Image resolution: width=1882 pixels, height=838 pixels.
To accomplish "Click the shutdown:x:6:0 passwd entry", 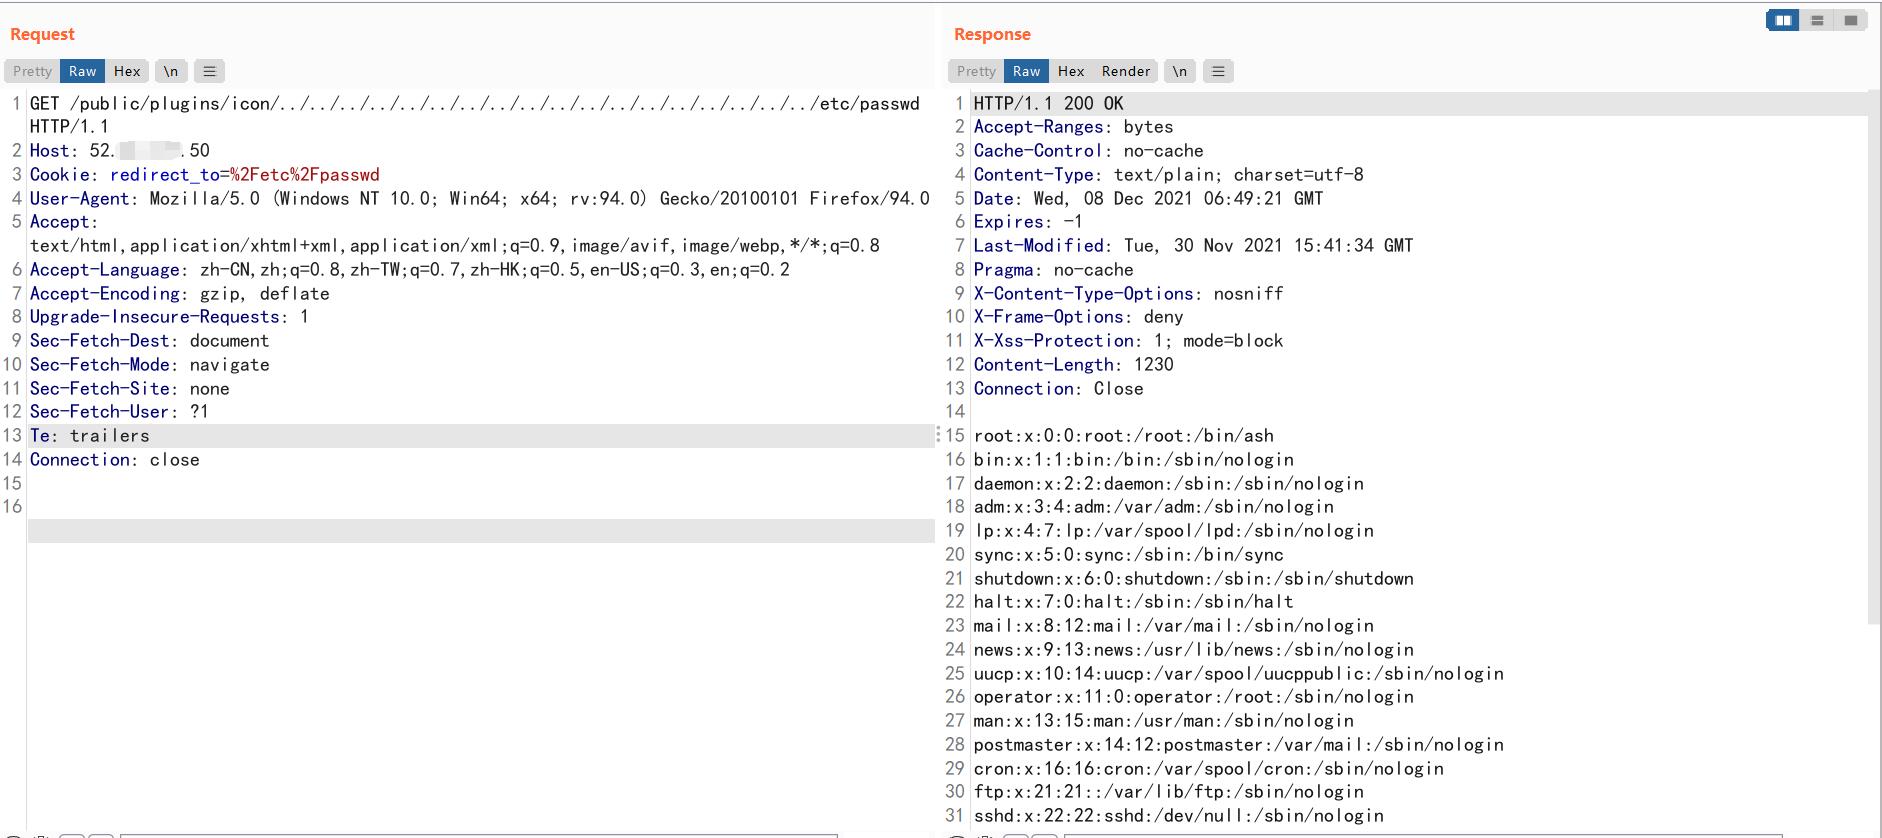I will pyautogui.click(x=1194, y=579).
